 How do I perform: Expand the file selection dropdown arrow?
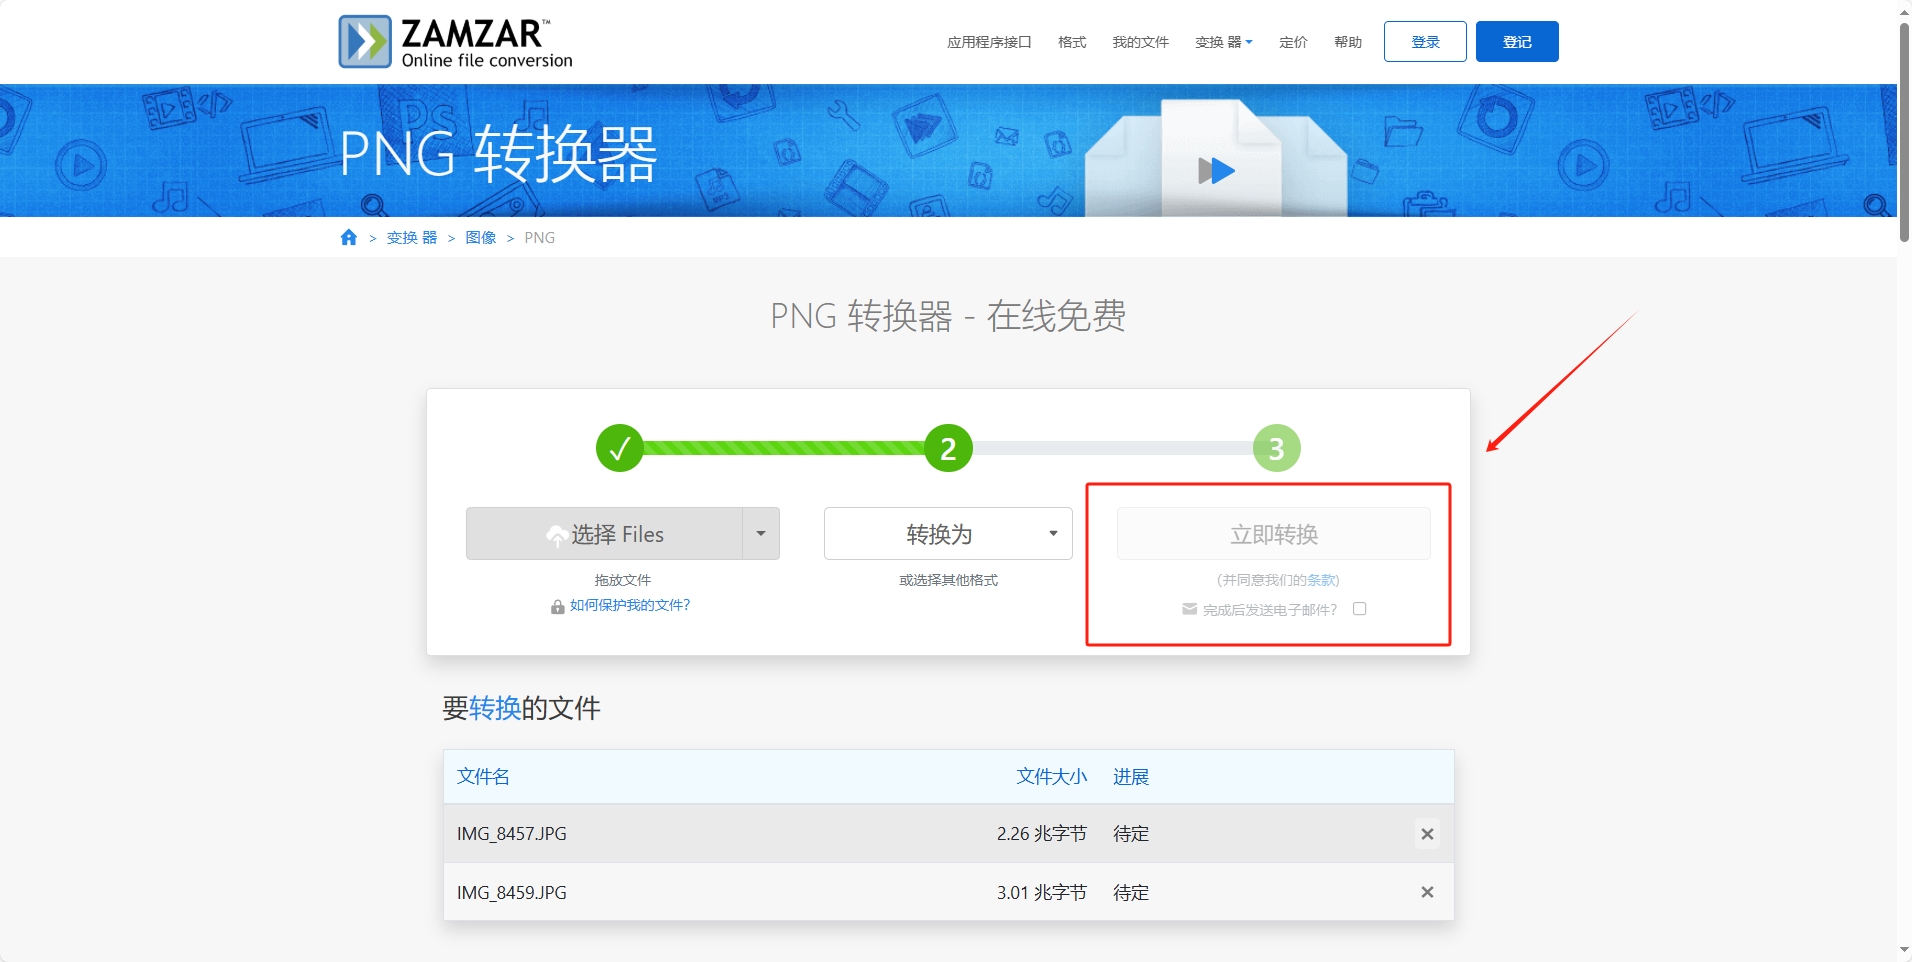coord(761,533)
